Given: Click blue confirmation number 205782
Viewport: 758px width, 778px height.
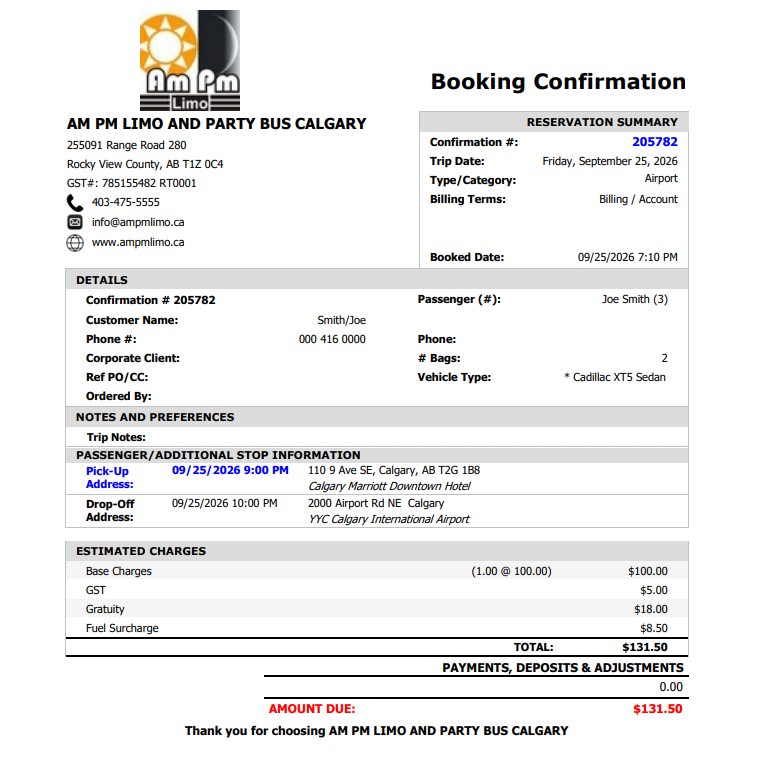Looking at the screenshot, I should tap(655, 142).
